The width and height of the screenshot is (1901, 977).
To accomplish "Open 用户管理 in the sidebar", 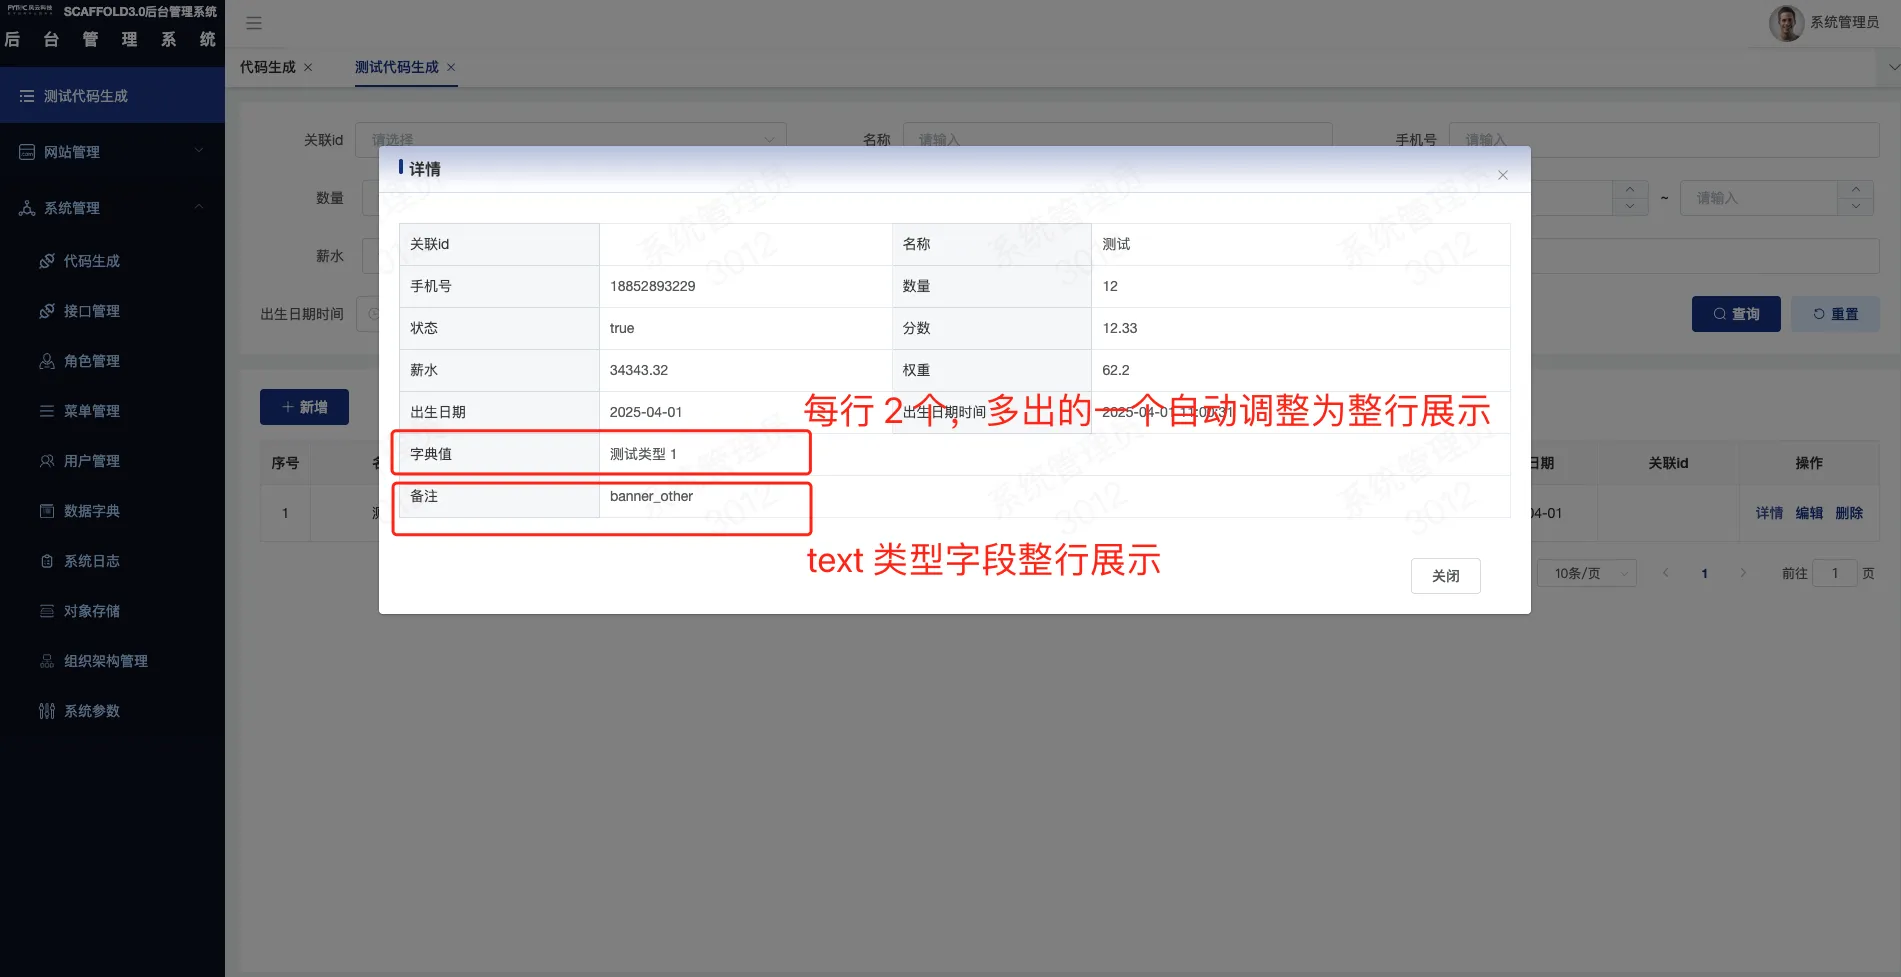I will click(112, 461).
